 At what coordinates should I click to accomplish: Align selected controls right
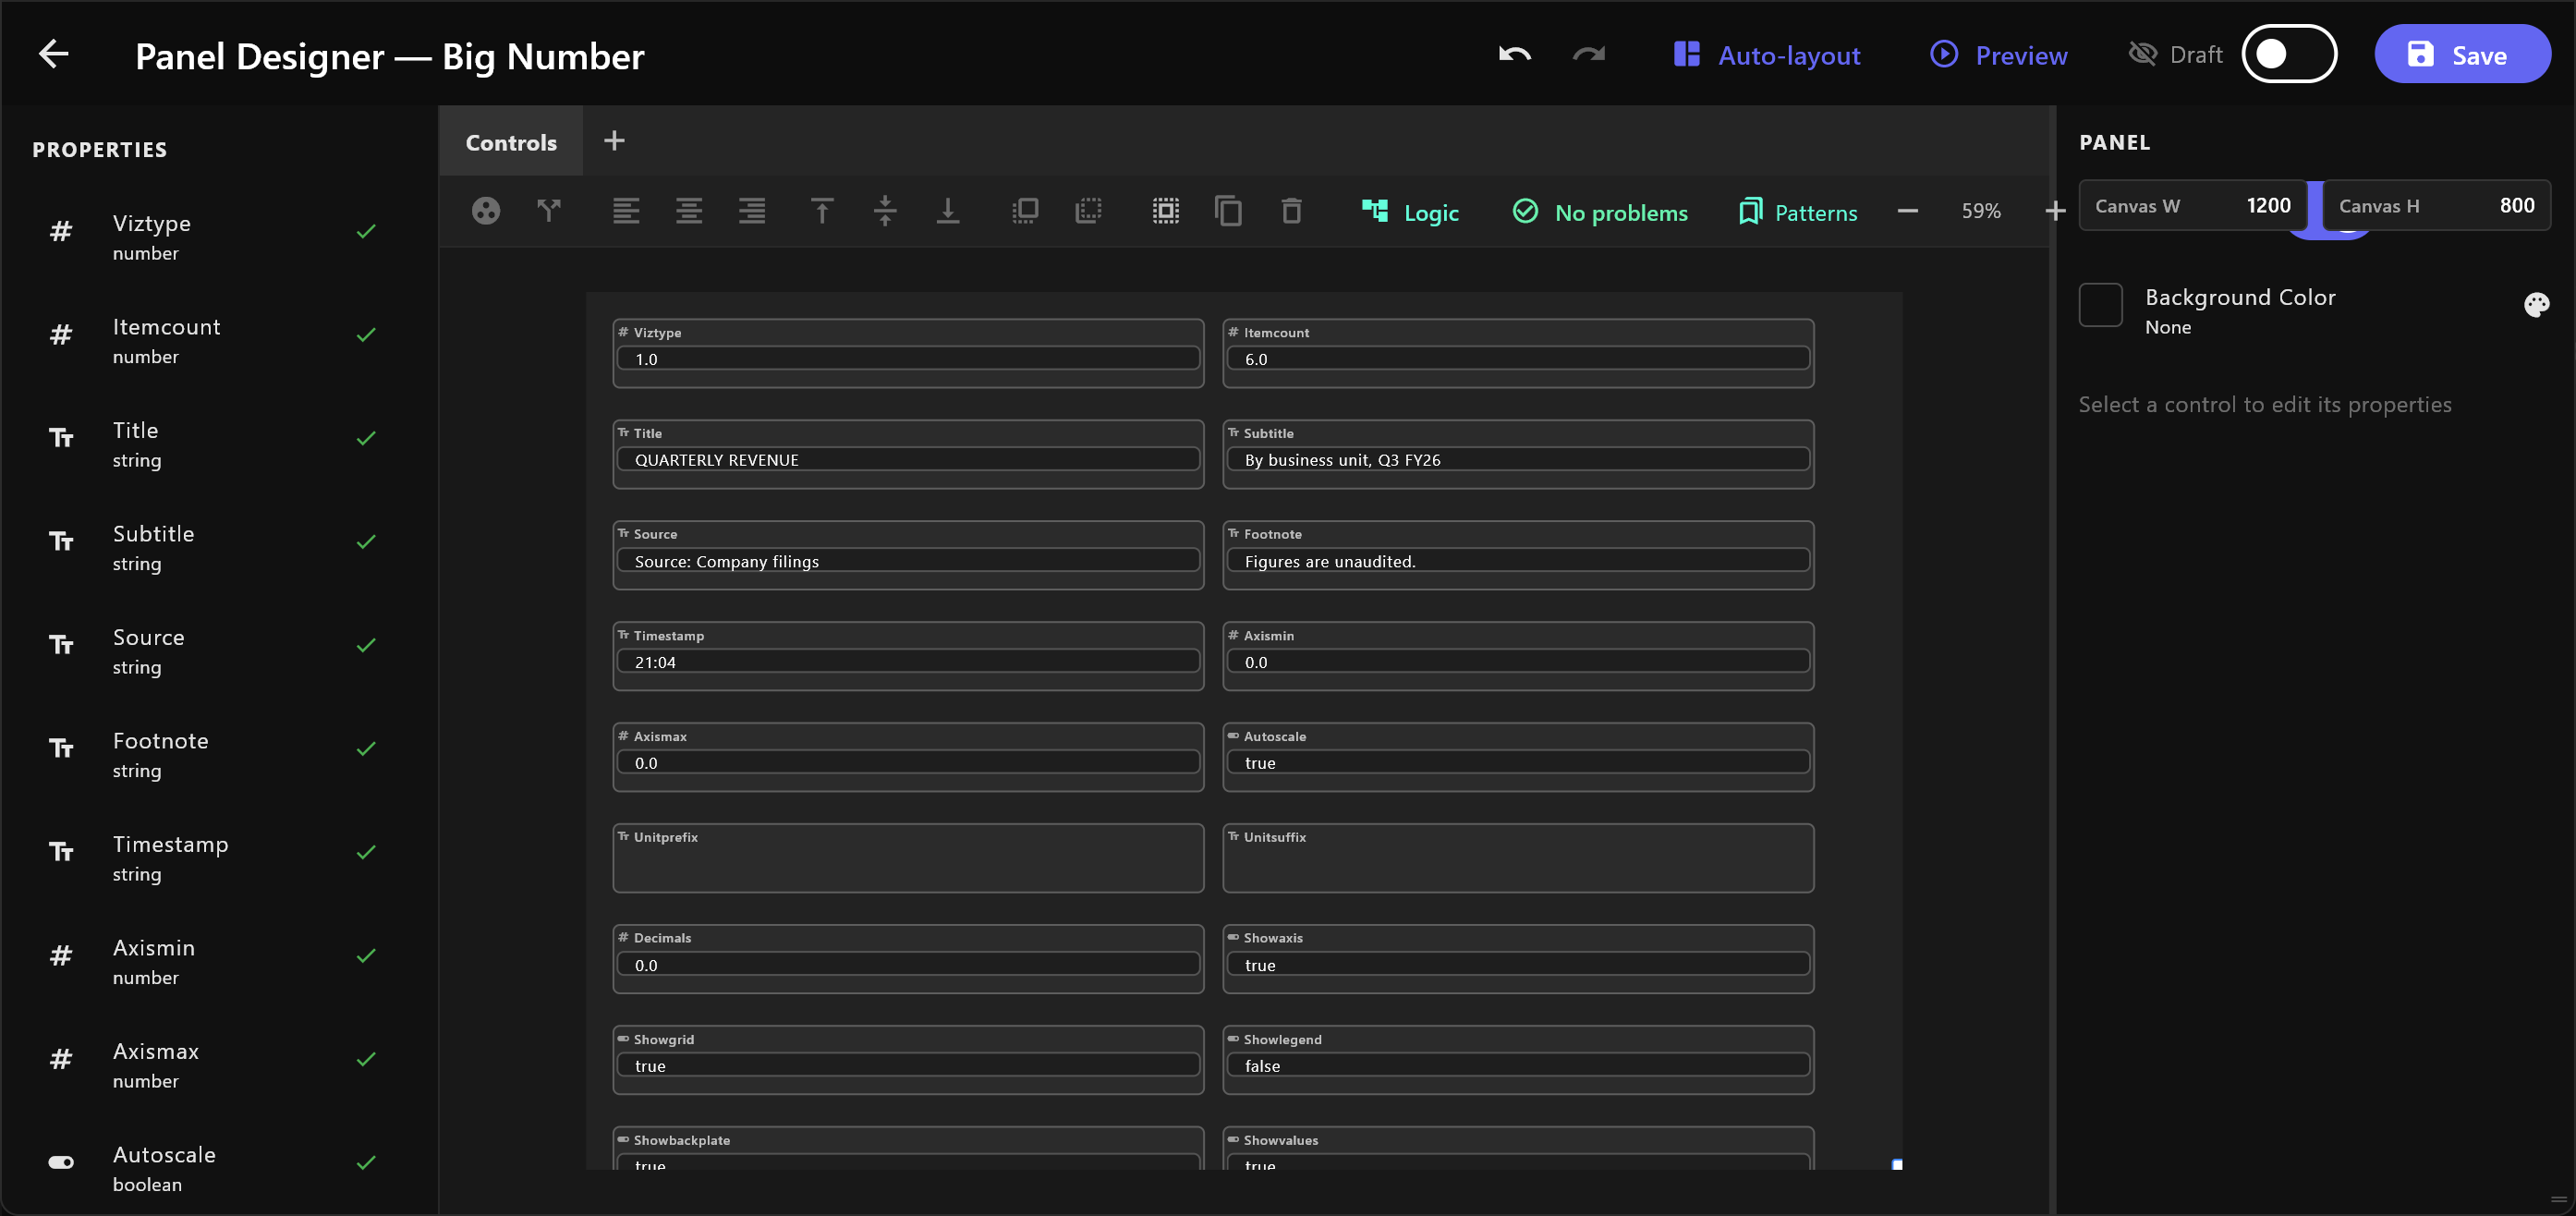[752, 211]
